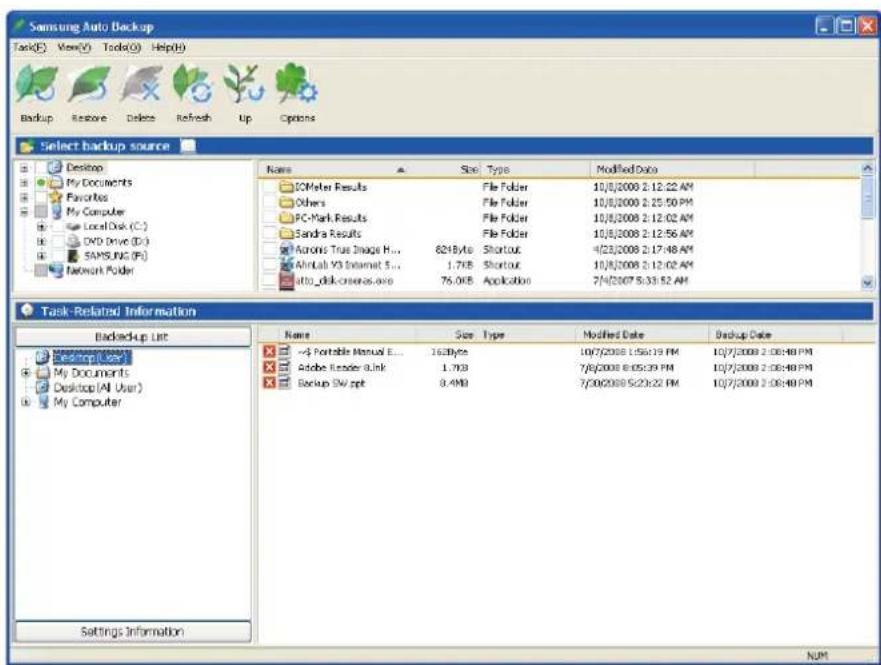This screenshot has width=881, height=665.
Task: Open the Task menu
Action: tap(30, 48)
